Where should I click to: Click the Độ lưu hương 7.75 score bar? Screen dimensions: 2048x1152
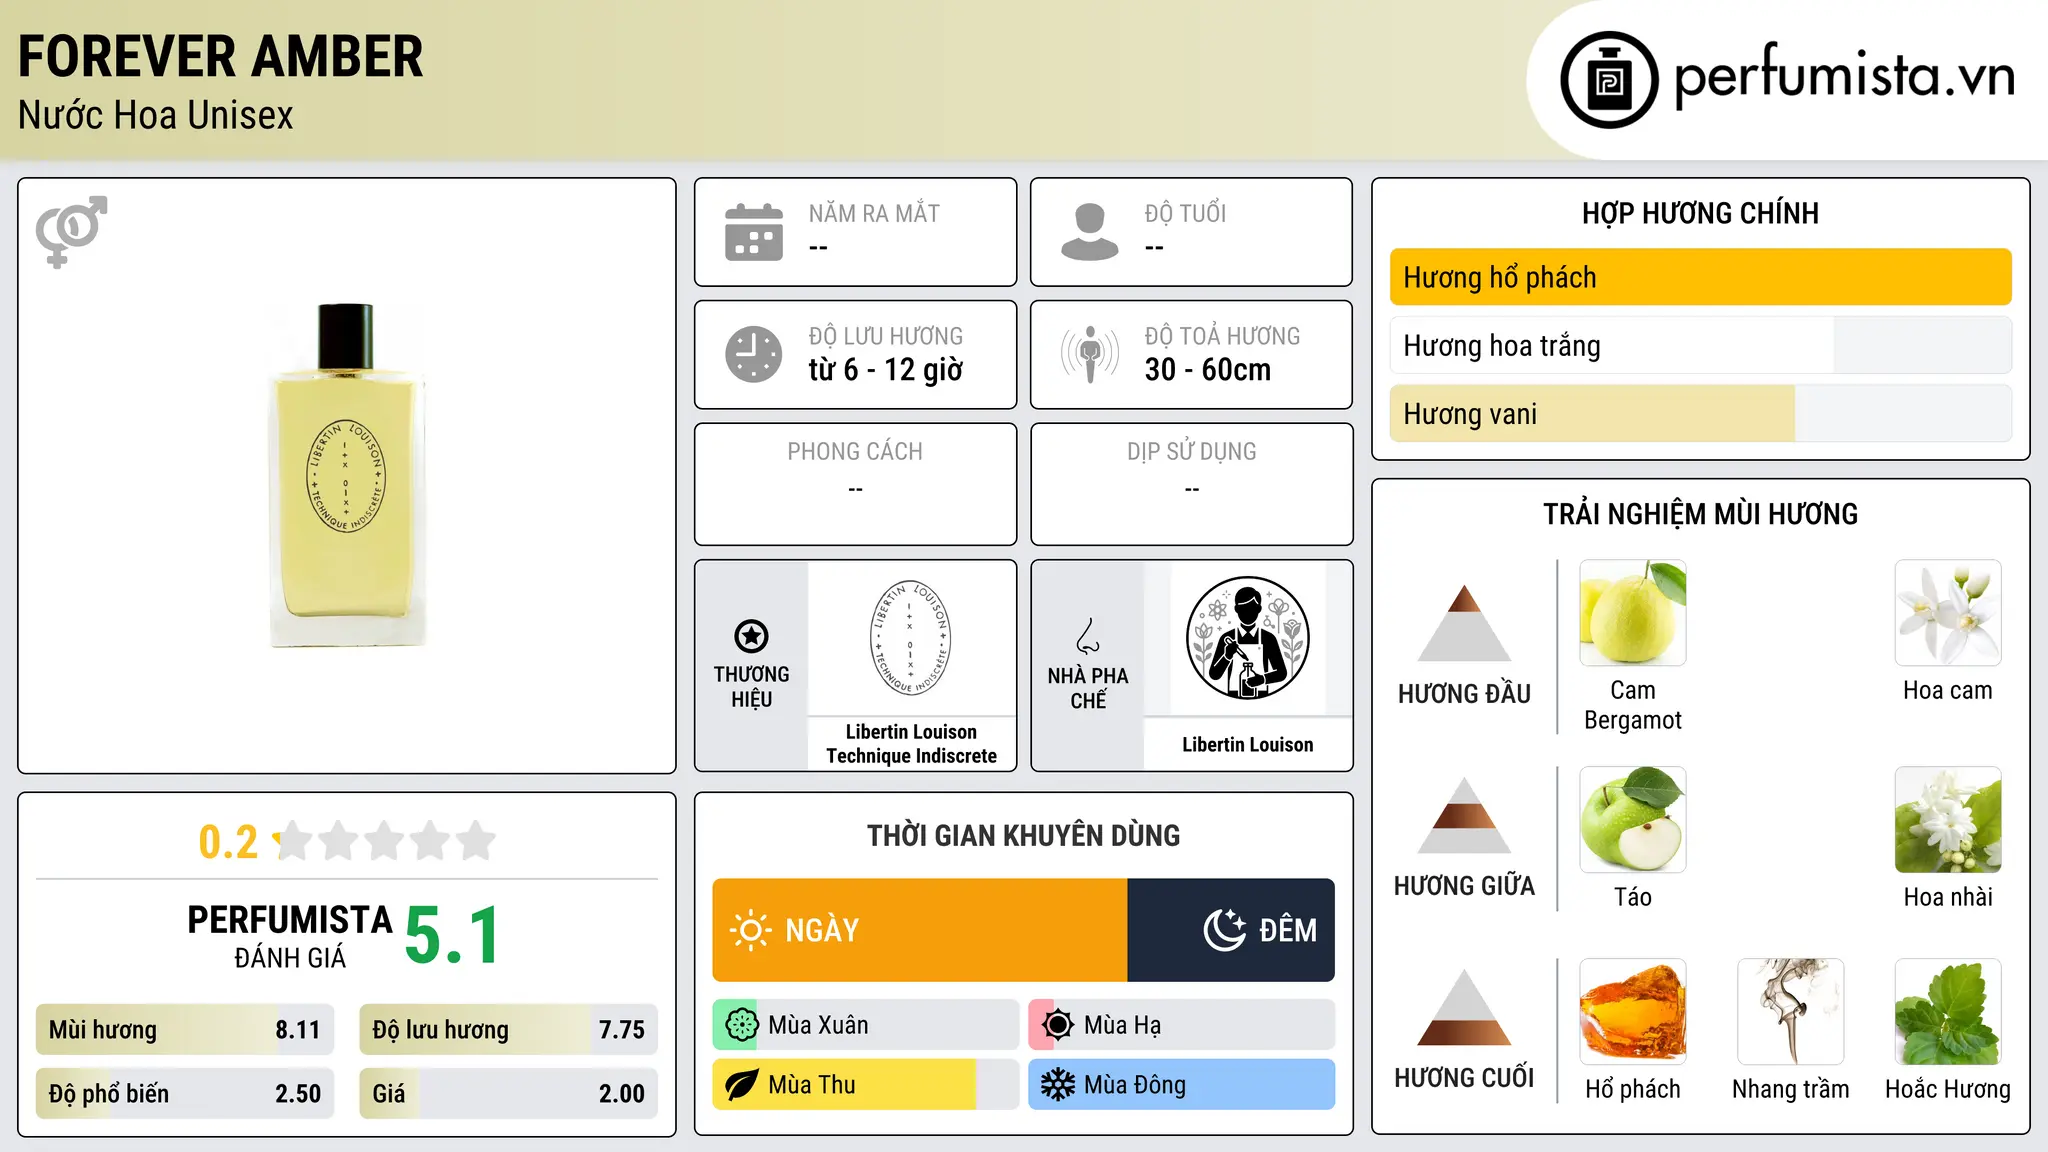tap(508, 1030)
